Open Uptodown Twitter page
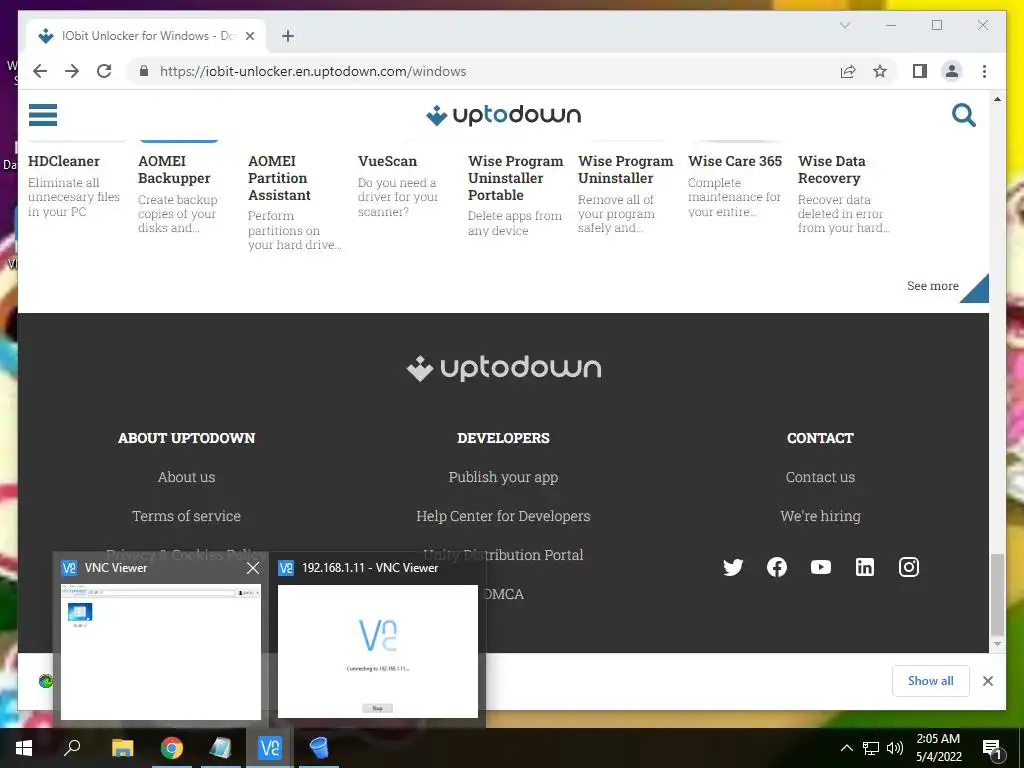Viewport: 1024px width, 768px height. (733, 567)
